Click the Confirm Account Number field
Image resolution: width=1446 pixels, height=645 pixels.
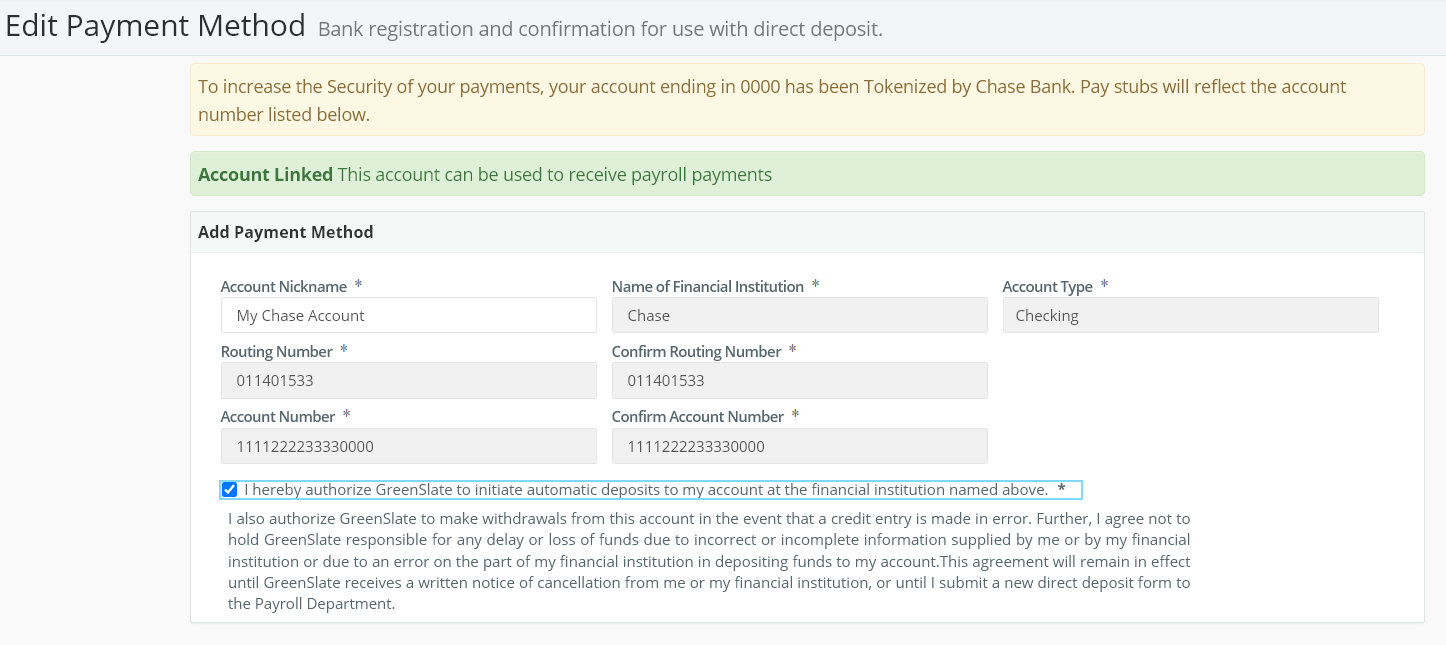point(799,445)
